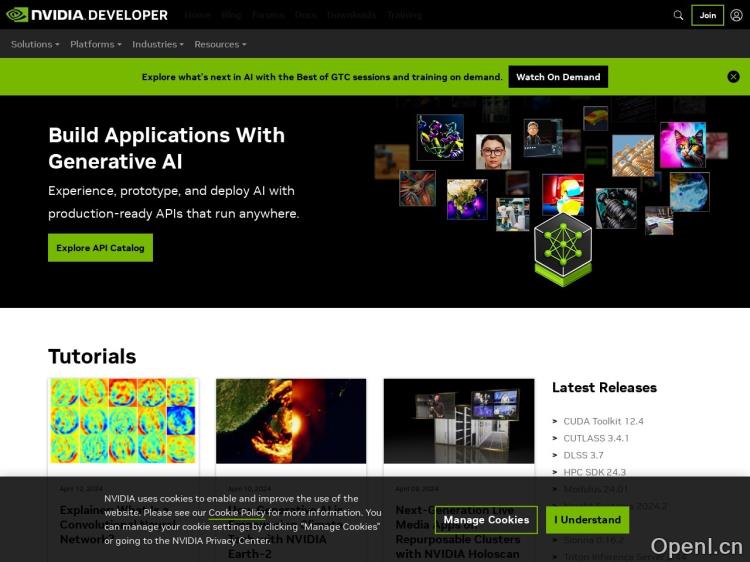Click the avatar face with glasses tile

coord(493,152)
